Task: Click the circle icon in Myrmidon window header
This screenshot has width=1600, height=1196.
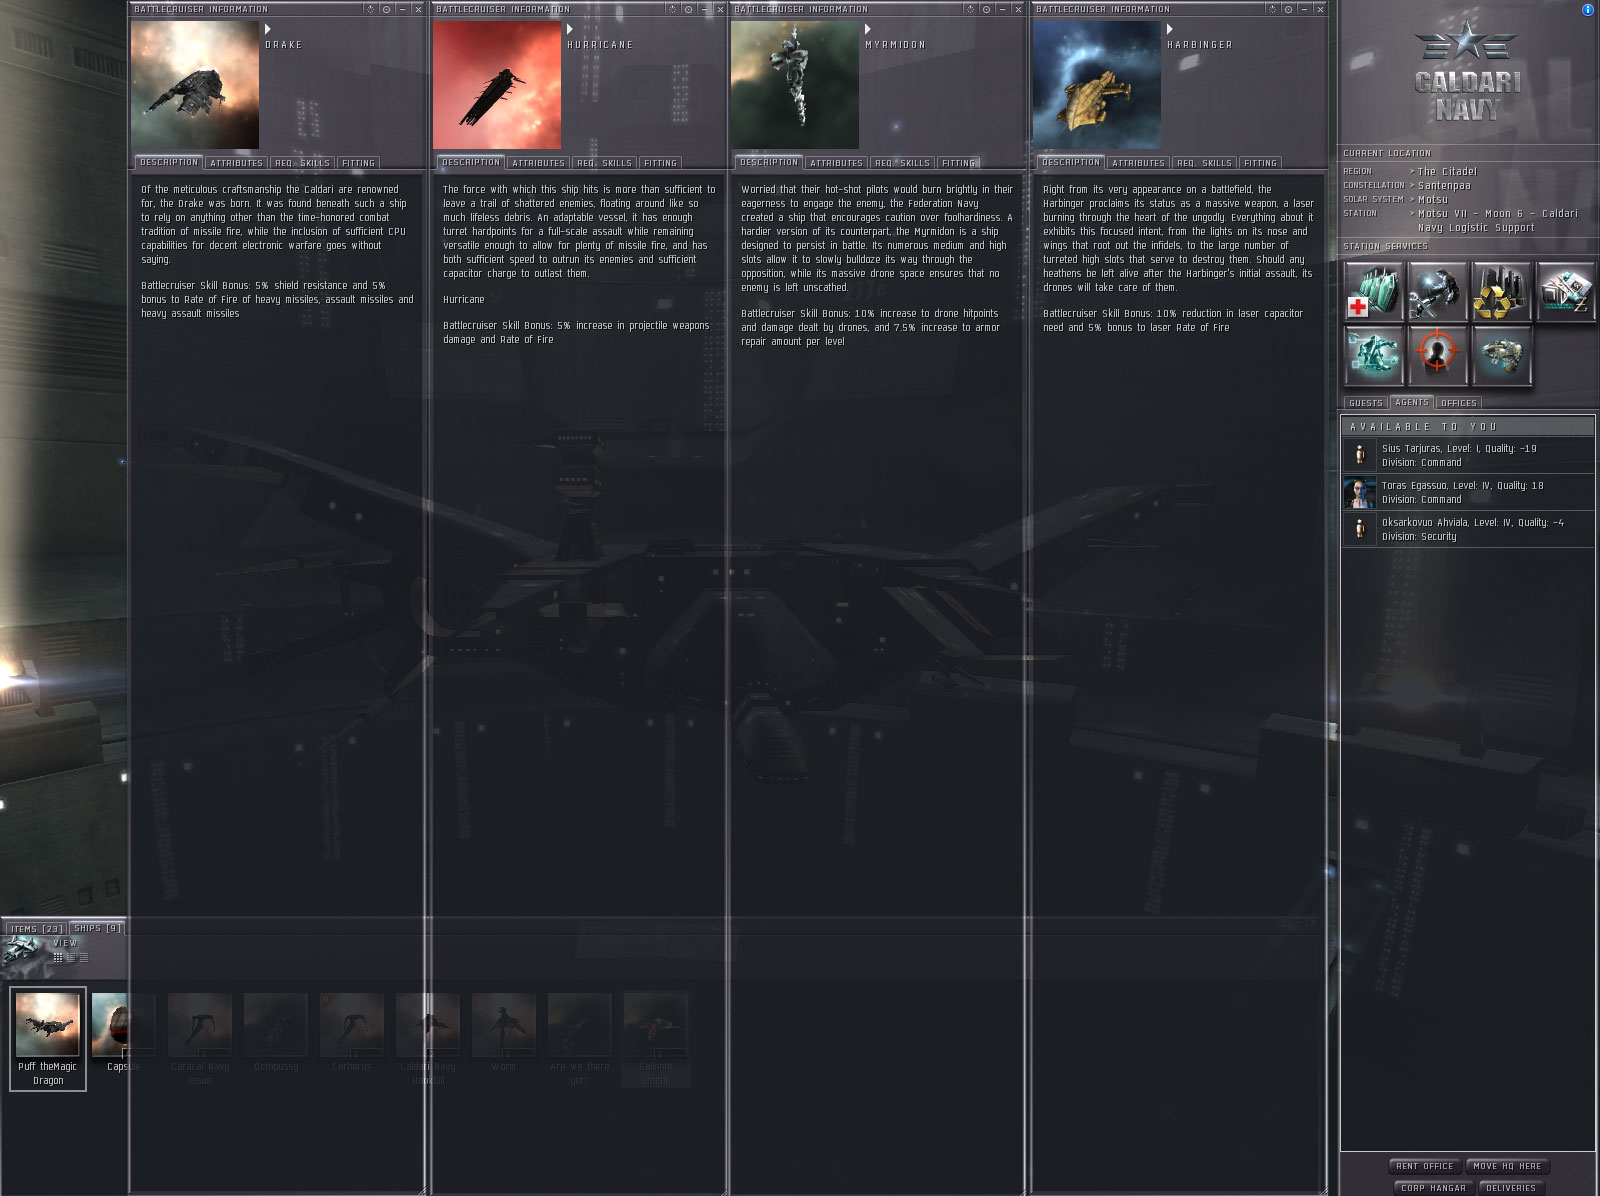Action: 986,9
